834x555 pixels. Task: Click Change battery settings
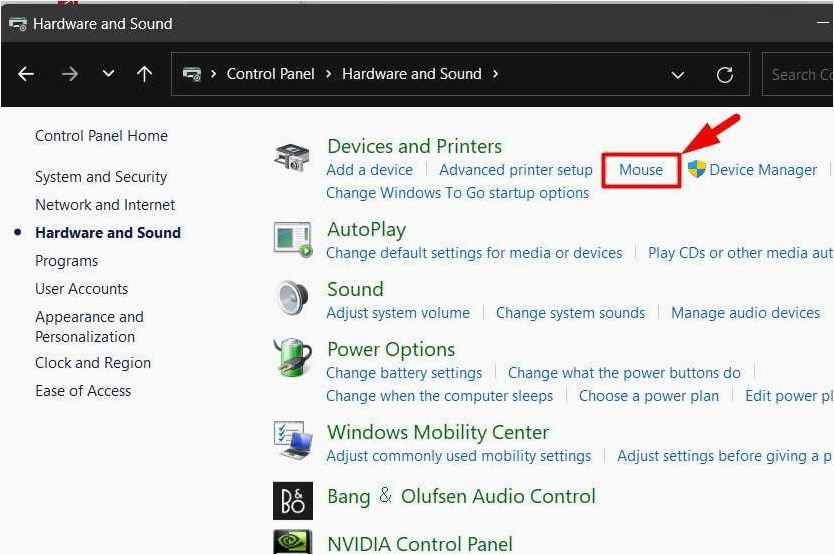404,373
